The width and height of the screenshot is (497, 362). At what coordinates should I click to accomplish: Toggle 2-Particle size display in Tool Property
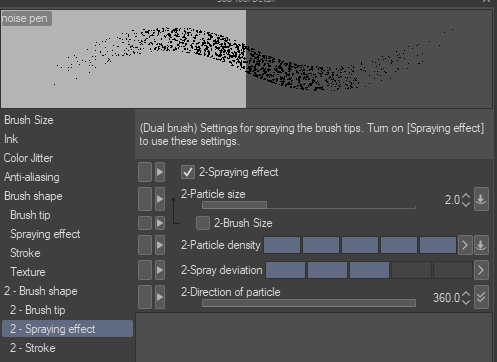(145, 199)
